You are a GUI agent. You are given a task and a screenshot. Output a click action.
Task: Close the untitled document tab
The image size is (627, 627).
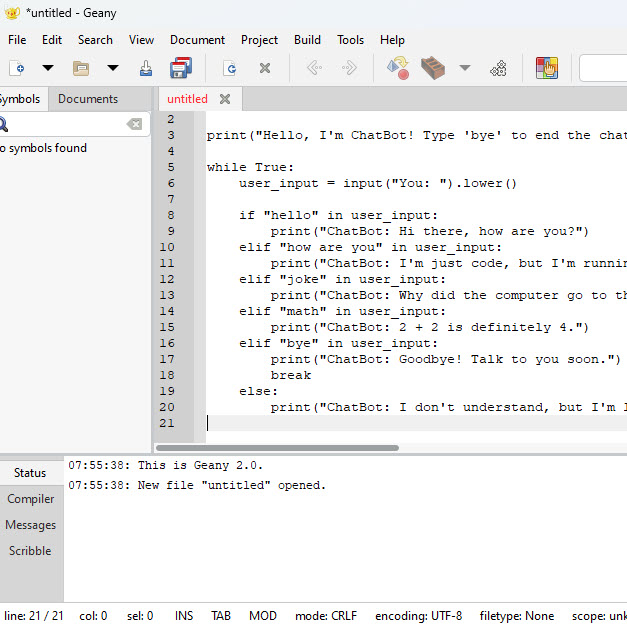[x=225, y=99]
